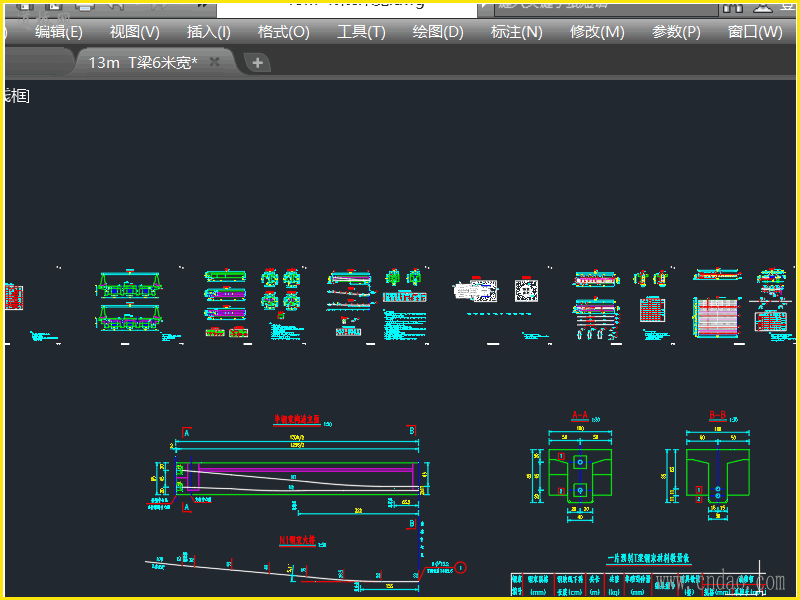800x600 pixels.
Task: Switch to the 13m T梁6米宽 drawing tab
Action: 143,63
